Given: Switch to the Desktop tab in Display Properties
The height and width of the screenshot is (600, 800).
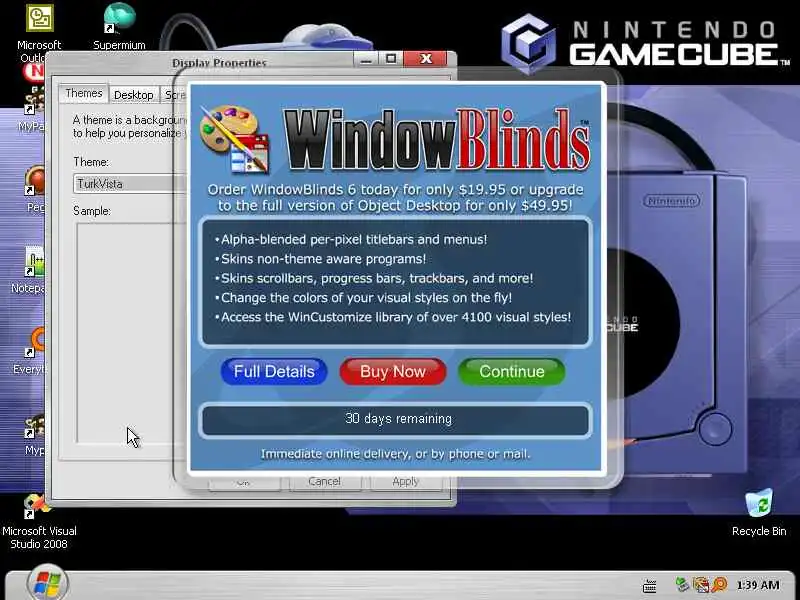Looking at the screenshot, I should pos(134,95).
